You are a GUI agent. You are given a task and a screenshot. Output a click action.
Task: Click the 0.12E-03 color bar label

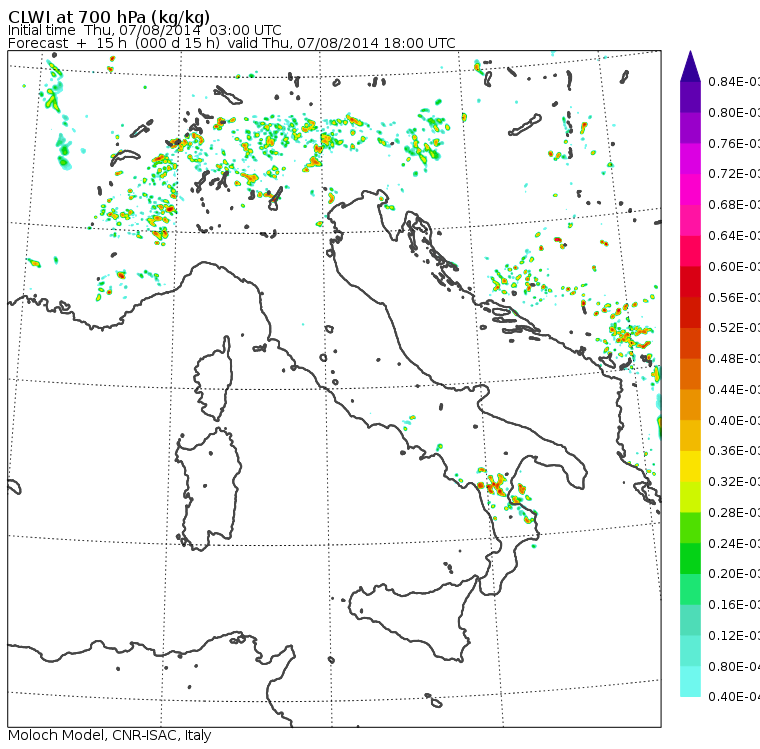(x=734, y=636)
